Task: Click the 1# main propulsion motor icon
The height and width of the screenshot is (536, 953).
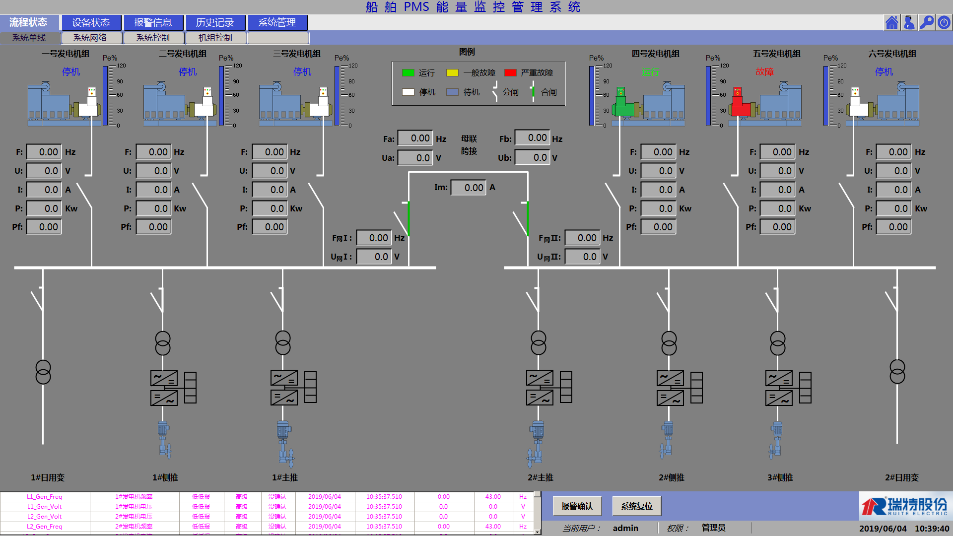Action: point(283,441)
